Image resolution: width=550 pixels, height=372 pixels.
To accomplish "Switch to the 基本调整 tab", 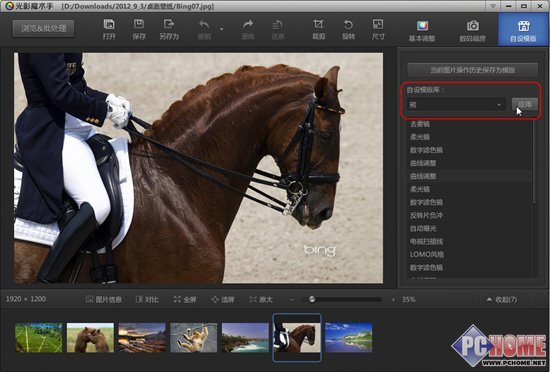I will (x=422, y=31).
